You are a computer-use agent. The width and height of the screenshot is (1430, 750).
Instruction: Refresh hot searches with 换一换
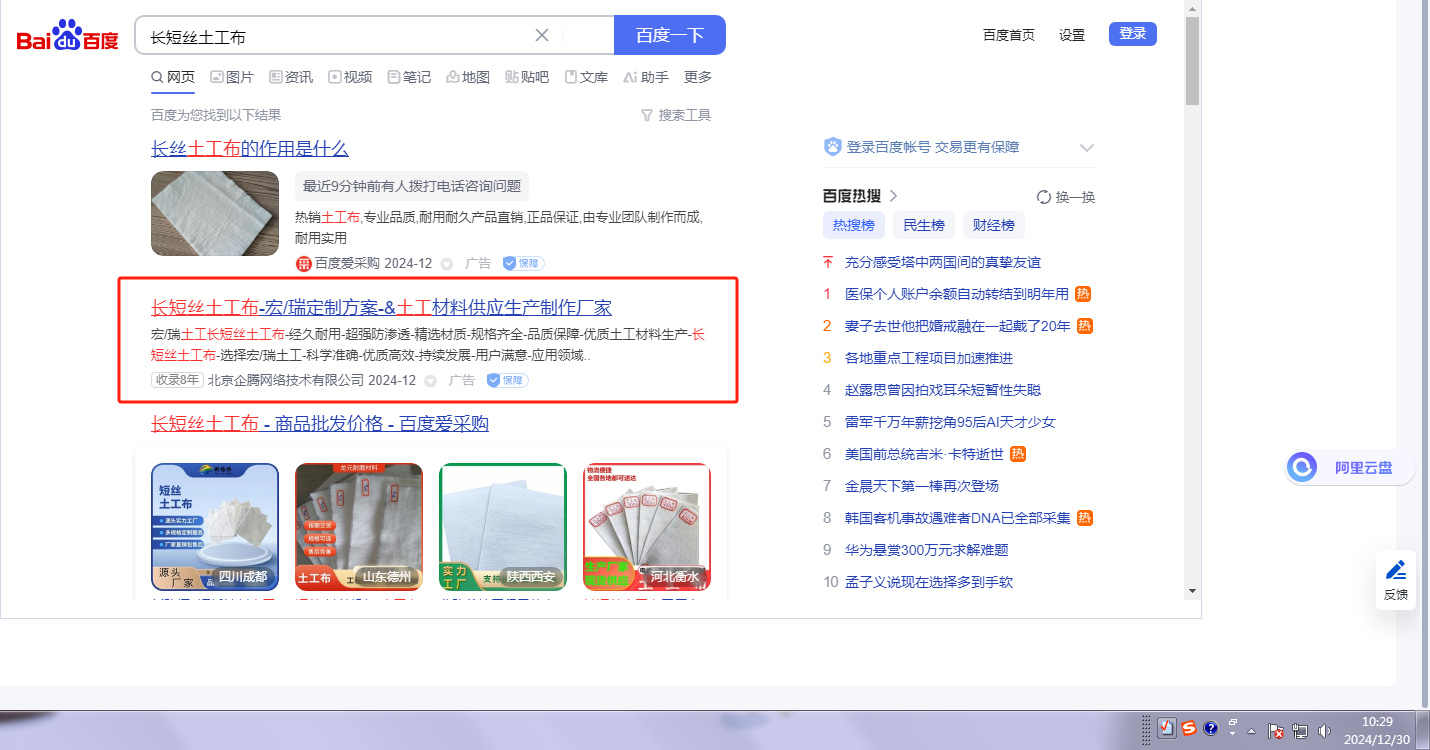pyautogui.click(x=1066, y=197)
